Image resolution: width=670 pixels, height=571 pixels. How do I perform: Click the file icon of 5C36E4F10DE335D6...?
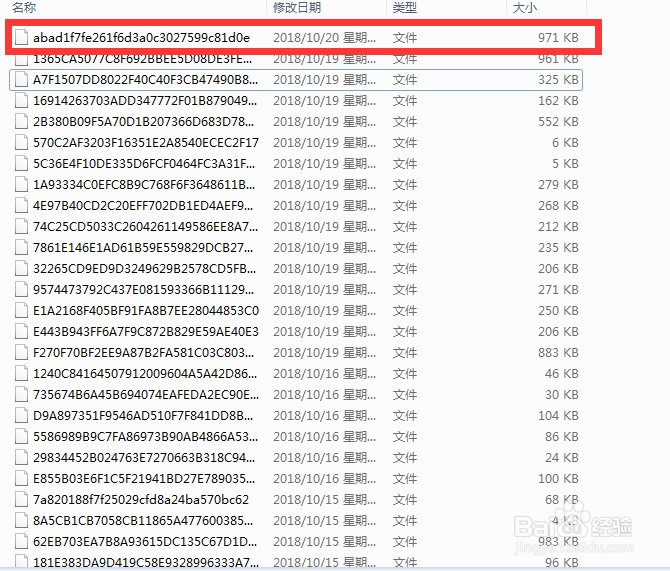(21, 164)
